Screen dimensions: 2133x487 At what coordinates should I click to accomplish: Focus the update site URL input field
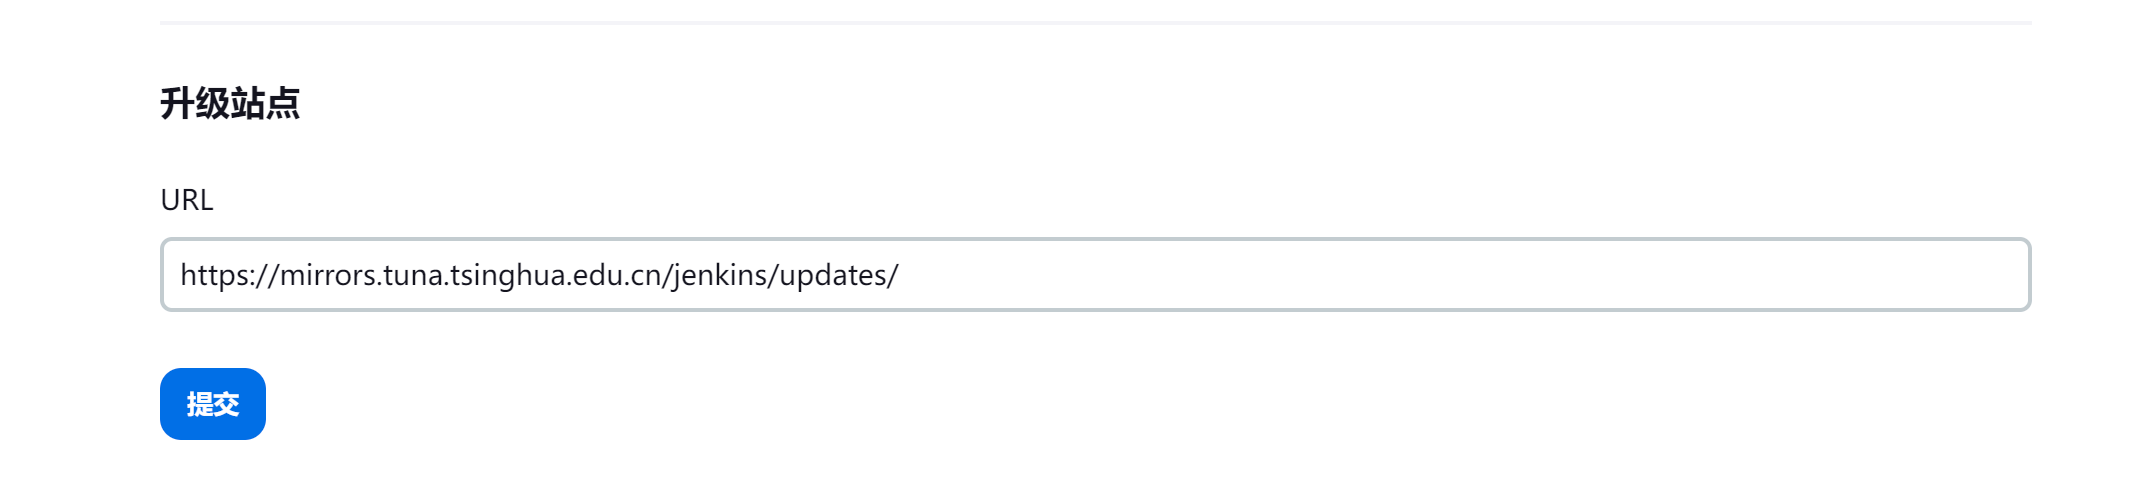(x=1095, y=275)
